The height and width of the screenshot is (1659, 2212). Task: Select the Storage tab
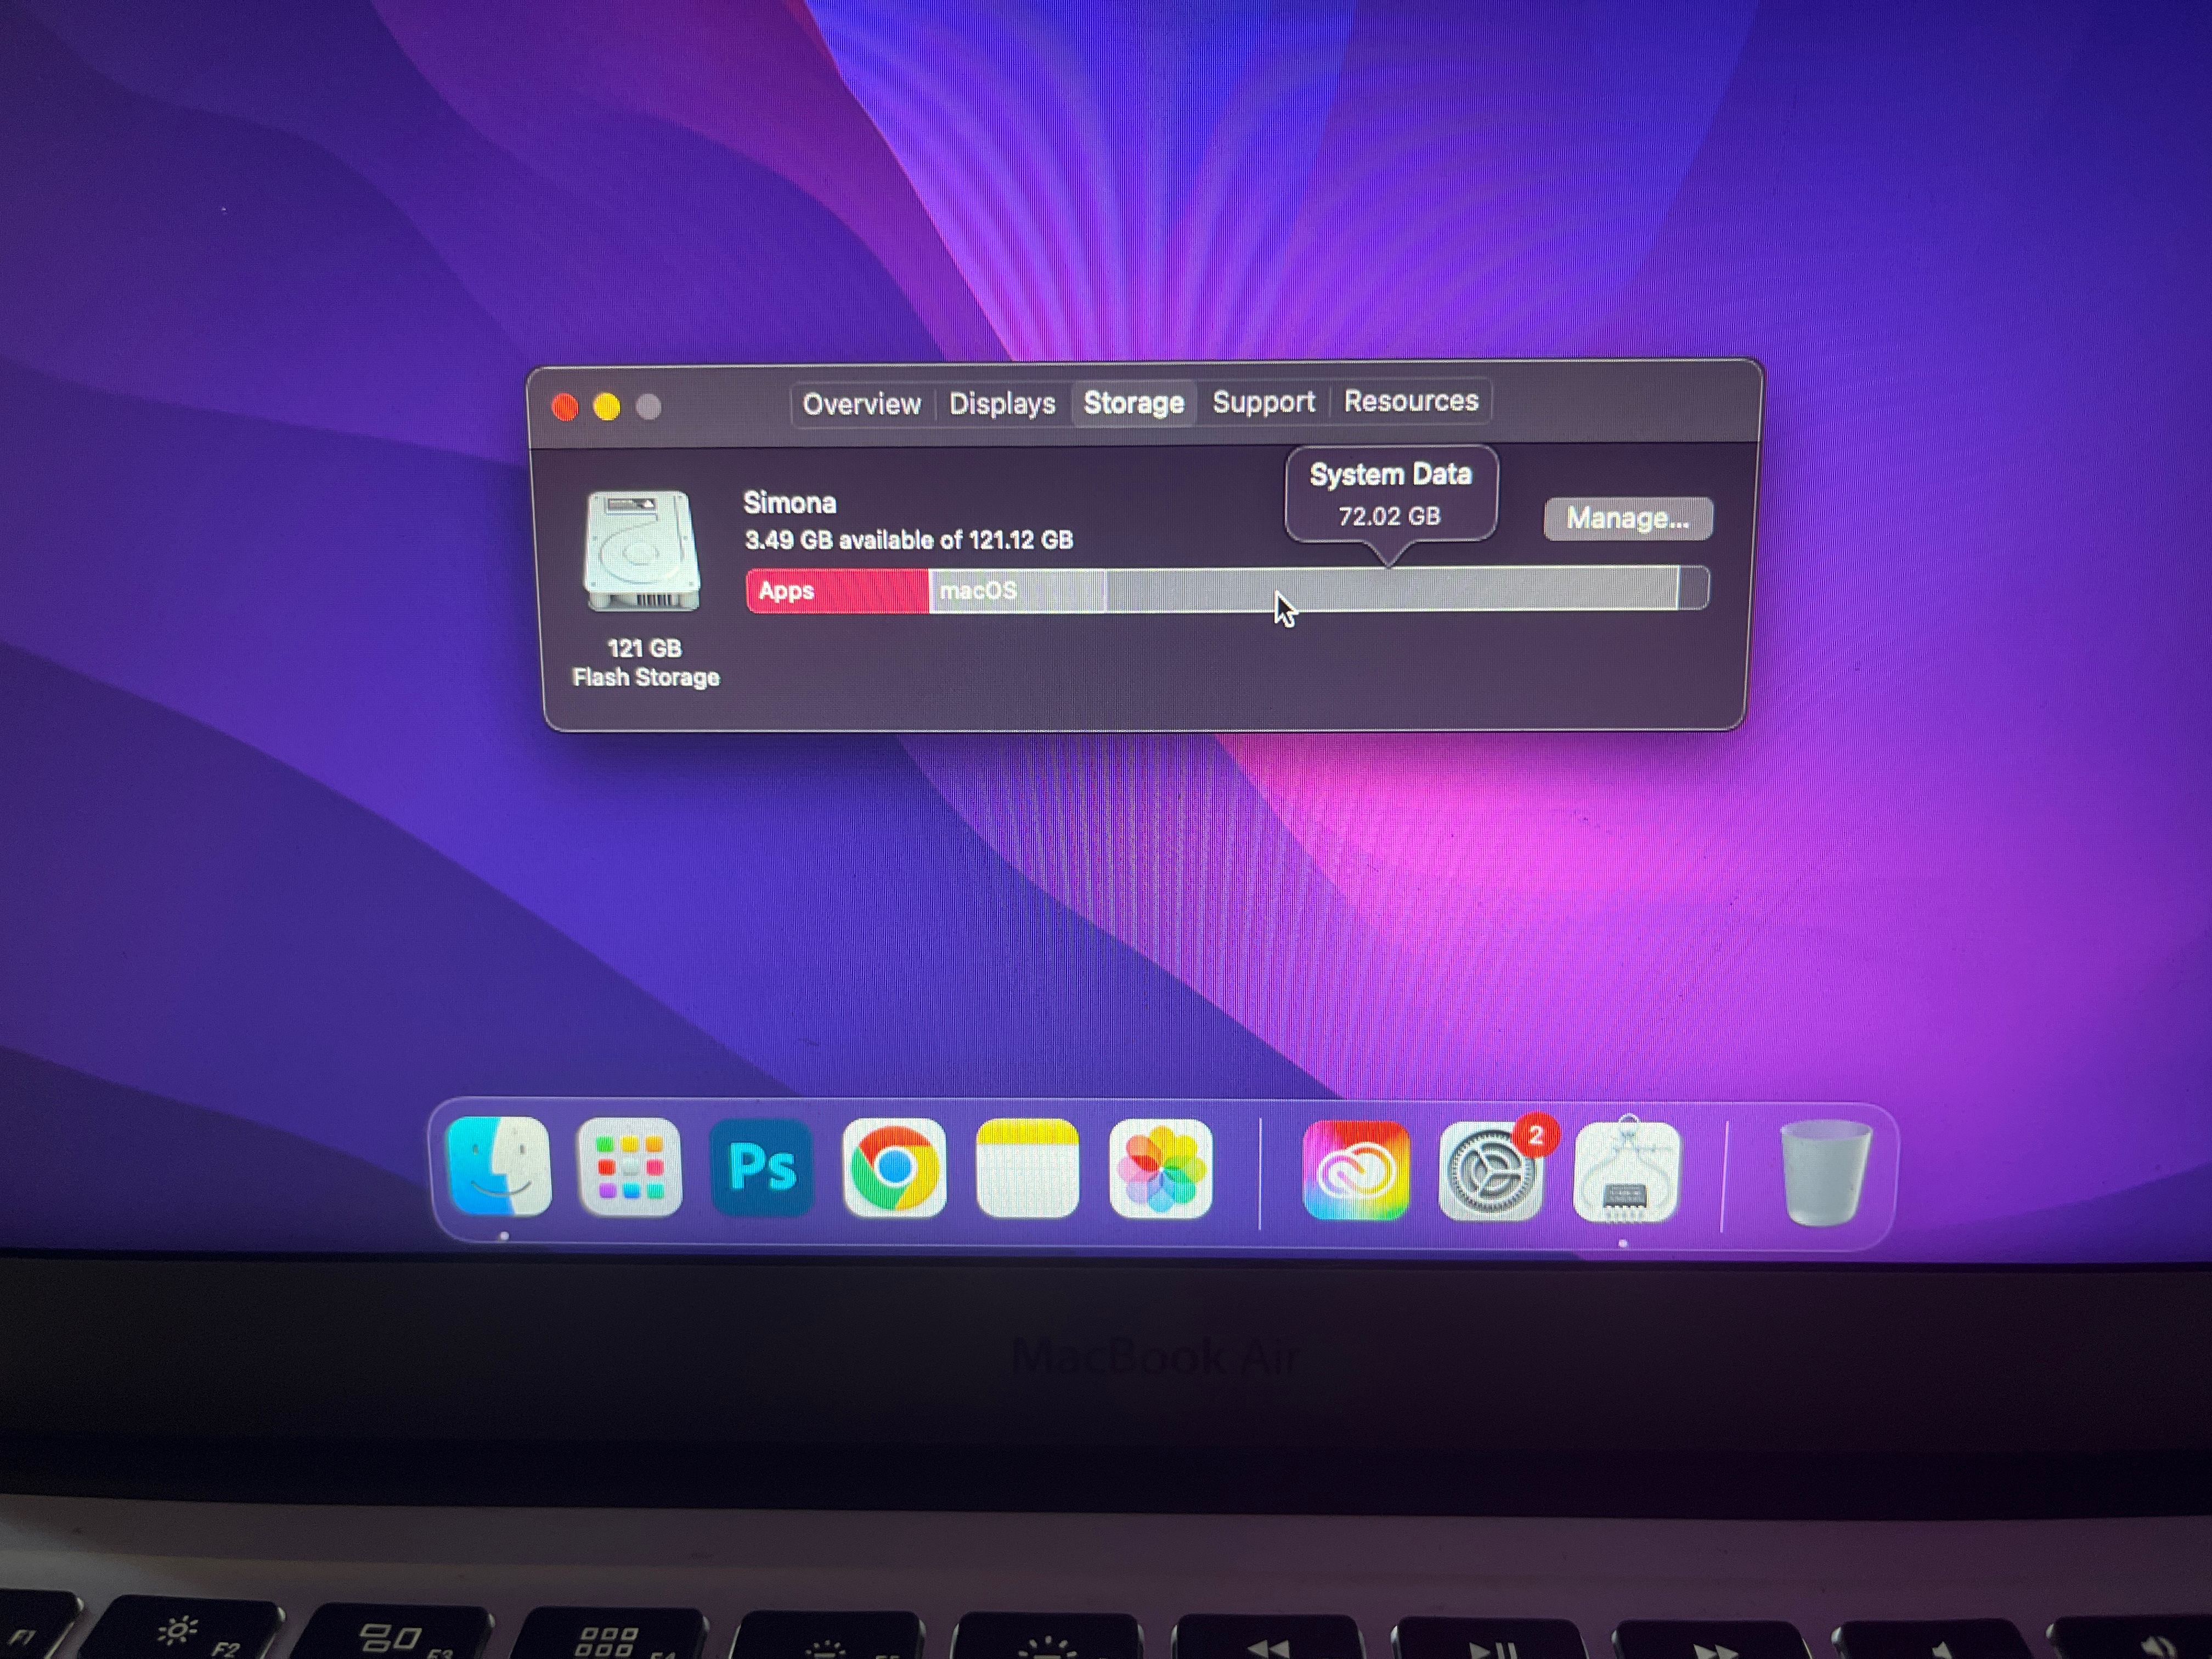[1133, 403]
